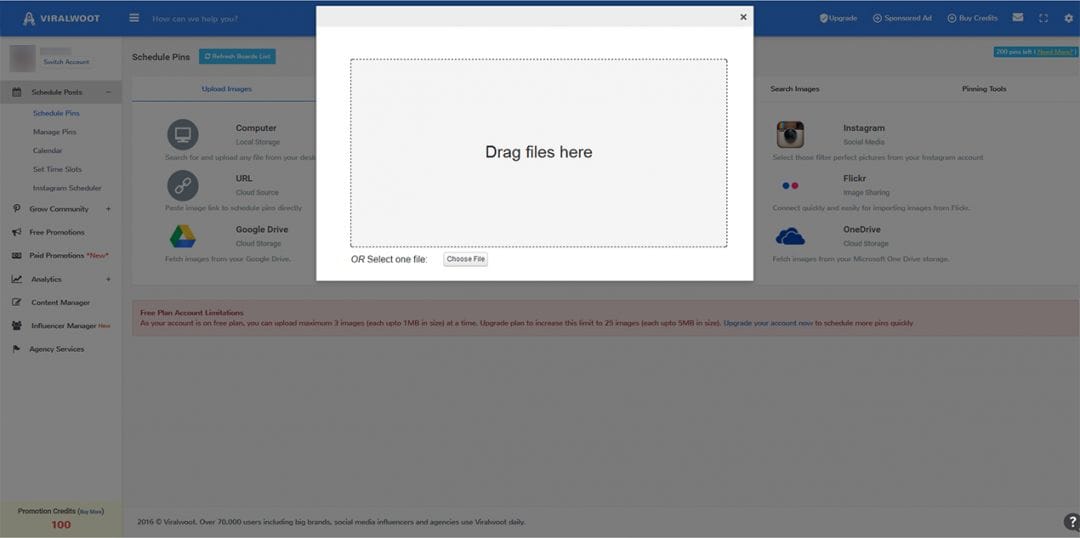Open Manage Pins in sidebar

pyautogui.click(x=54, y=132)
